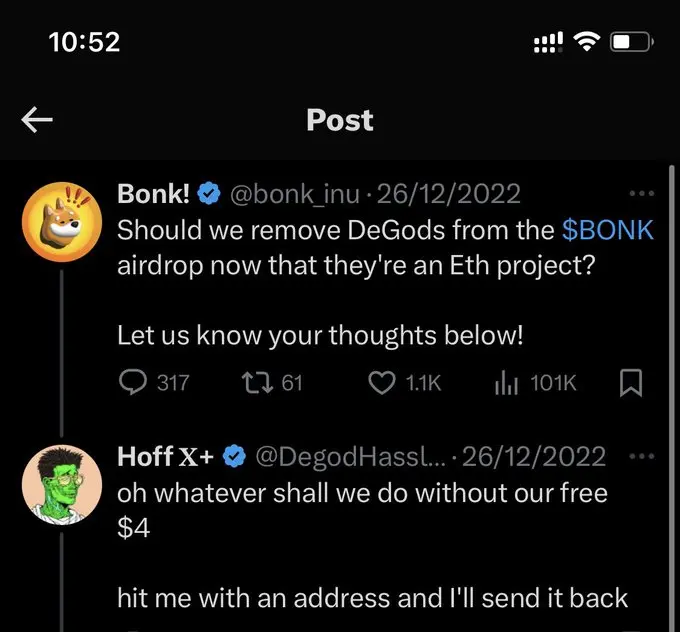This screenshot has width=680, height=632.
Task: Click Hoff's blue verified badge
Action: 234,456
